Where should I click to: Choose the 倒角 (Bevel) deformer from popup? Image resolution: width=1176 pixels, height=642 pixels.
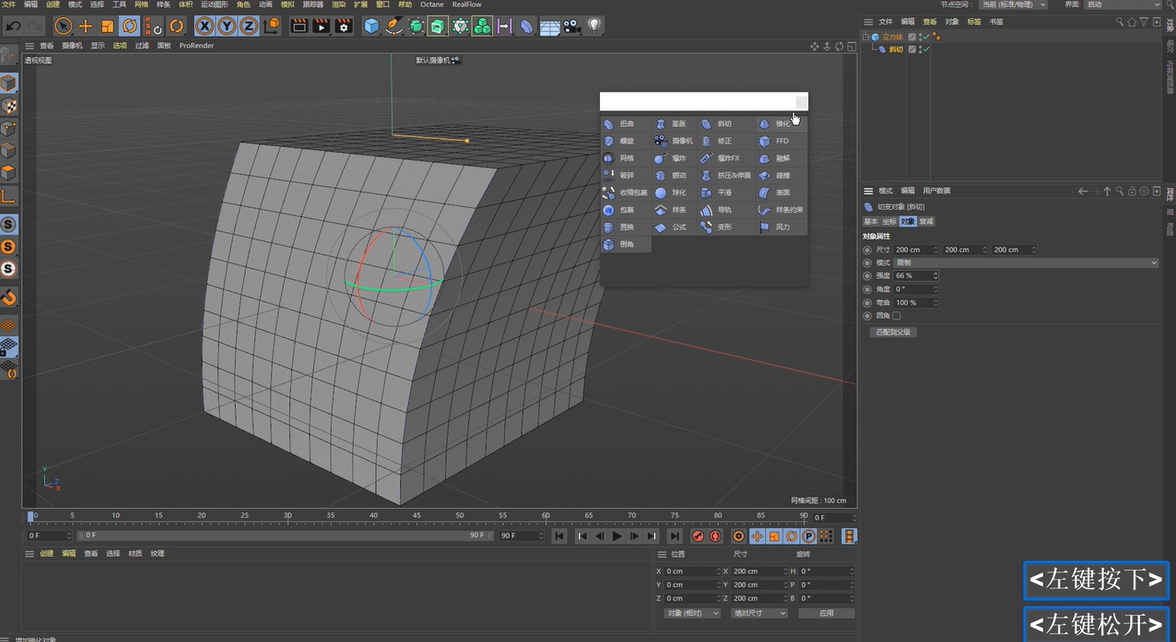point(626,244)
